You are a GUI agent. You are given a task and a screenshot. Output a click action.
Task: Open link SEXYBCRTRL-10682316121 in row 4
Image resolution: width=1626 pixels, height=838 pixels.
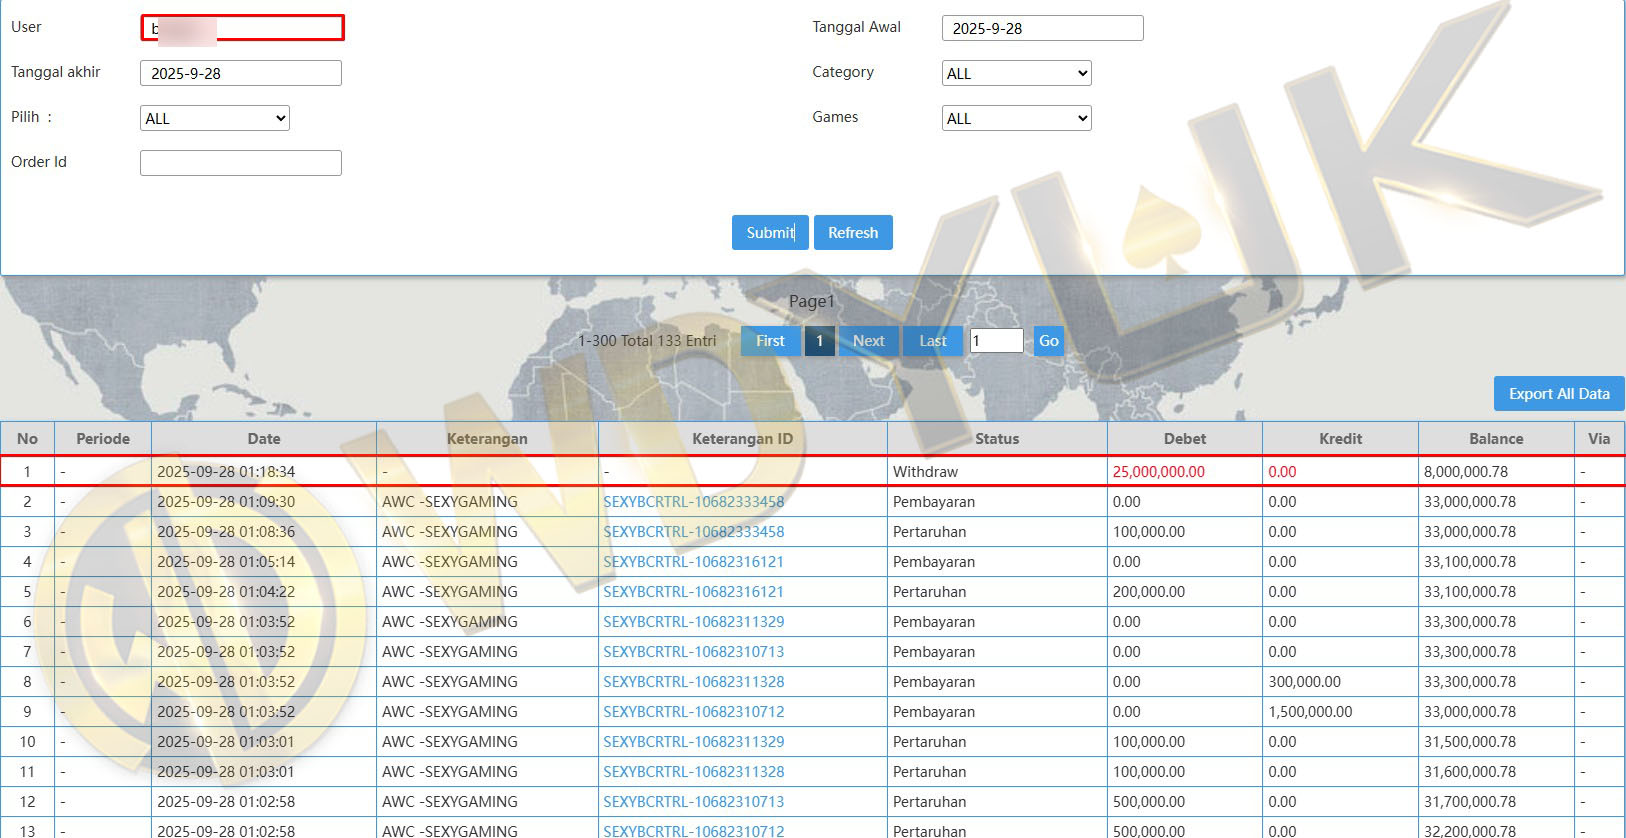[x=693, y=562]
